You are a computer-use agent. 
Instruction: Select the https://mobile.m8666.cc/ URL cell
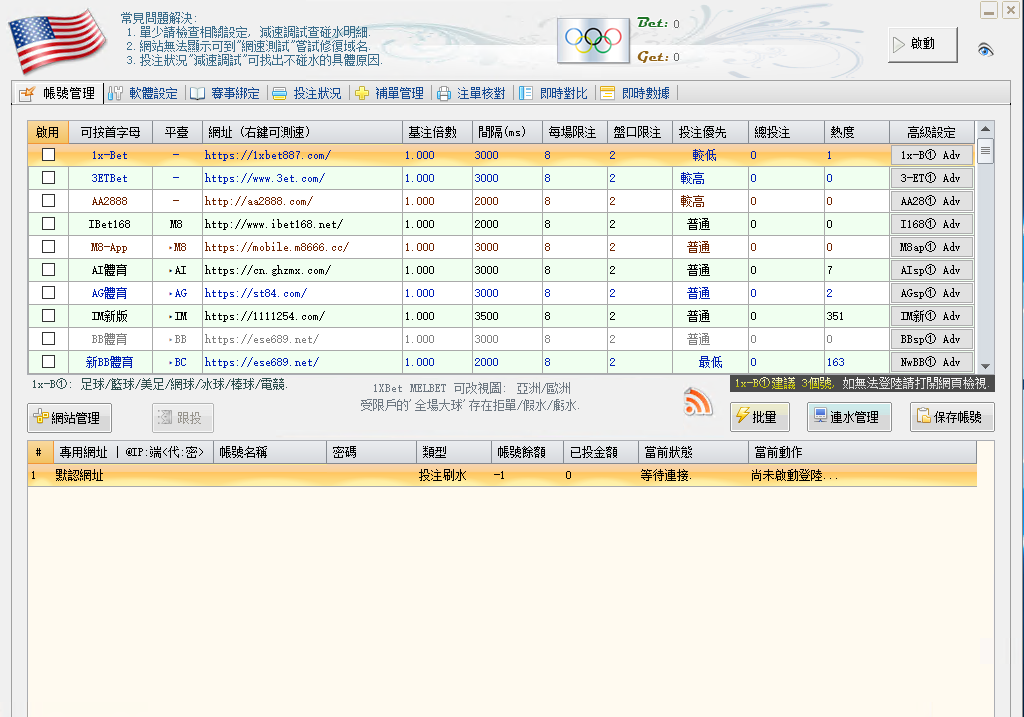(302, 247)
